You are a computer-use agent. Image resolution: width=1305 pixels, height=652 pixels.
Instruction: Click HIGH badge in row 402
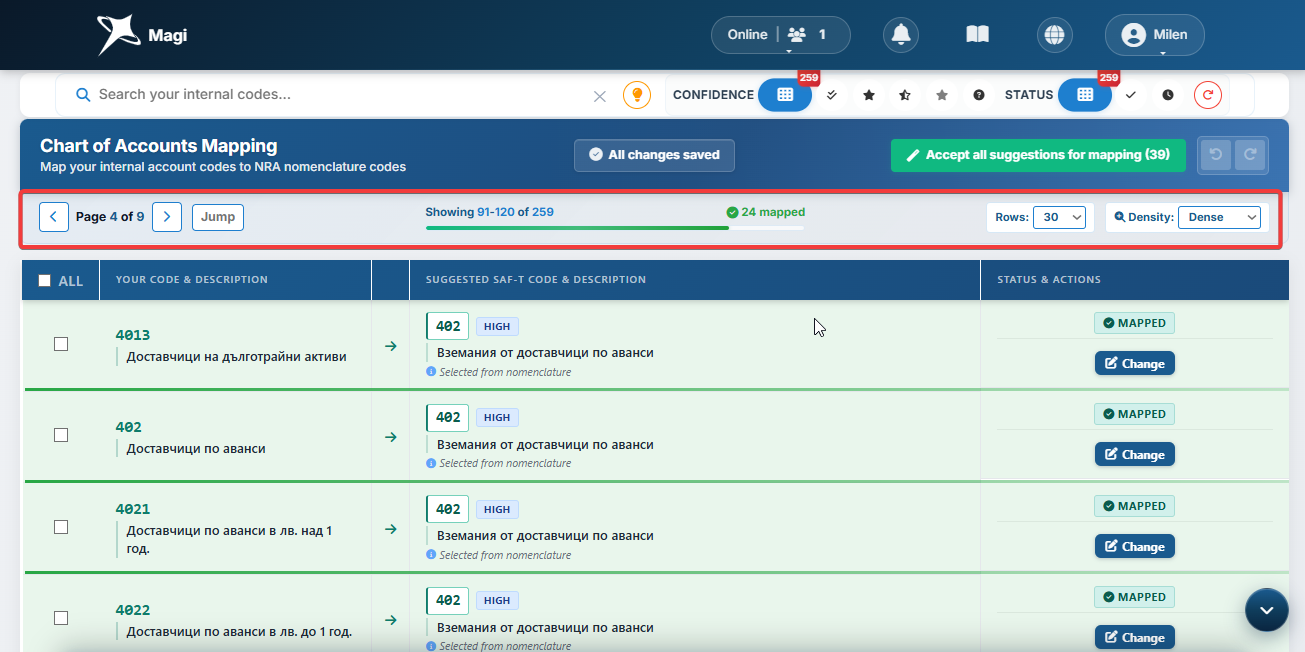point(497,417)
